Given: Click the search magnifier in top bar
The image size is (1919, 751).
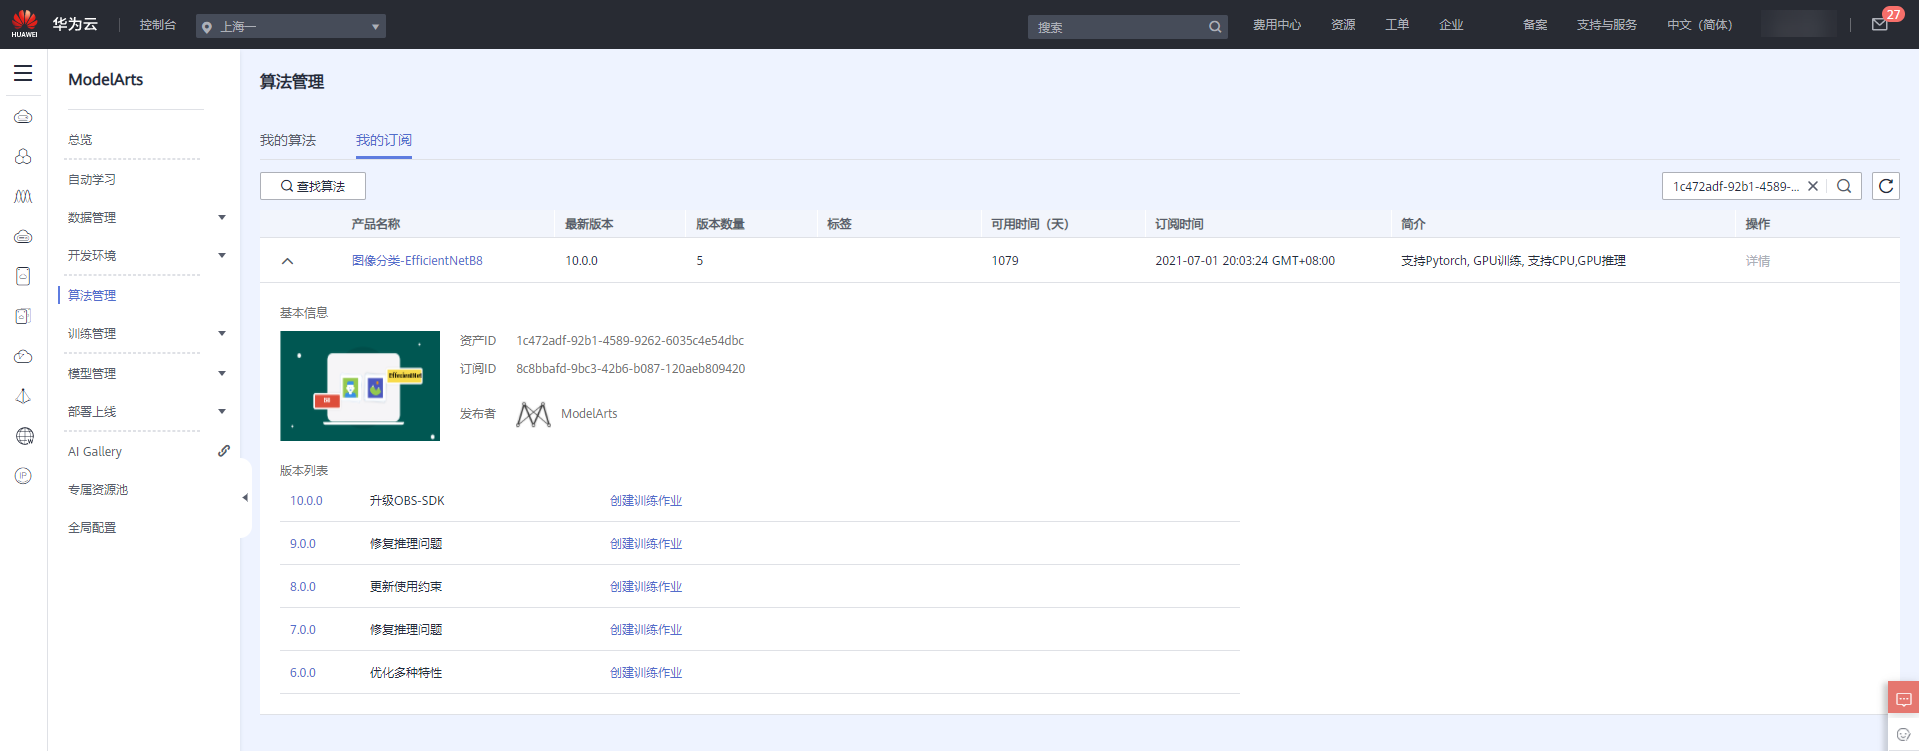Looking at the screenshot, I should click(1215, 27).
